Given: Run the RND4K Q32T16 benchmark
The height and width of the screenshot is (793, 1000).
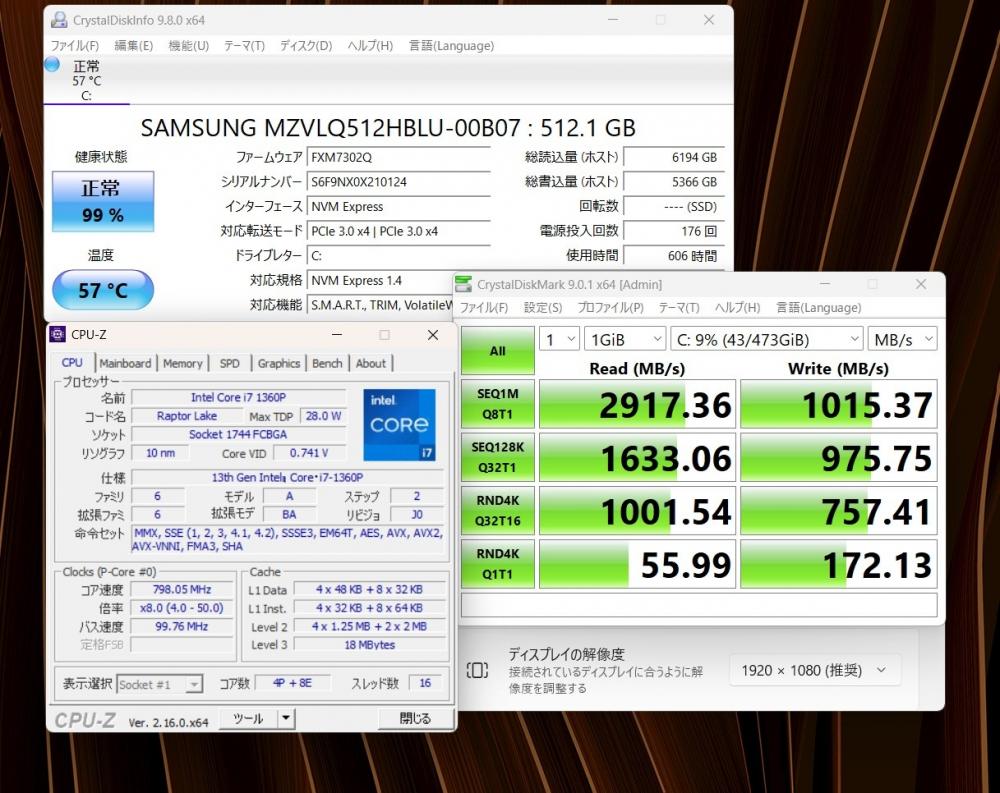Looking at the screenshot, I should coord(497,510).
